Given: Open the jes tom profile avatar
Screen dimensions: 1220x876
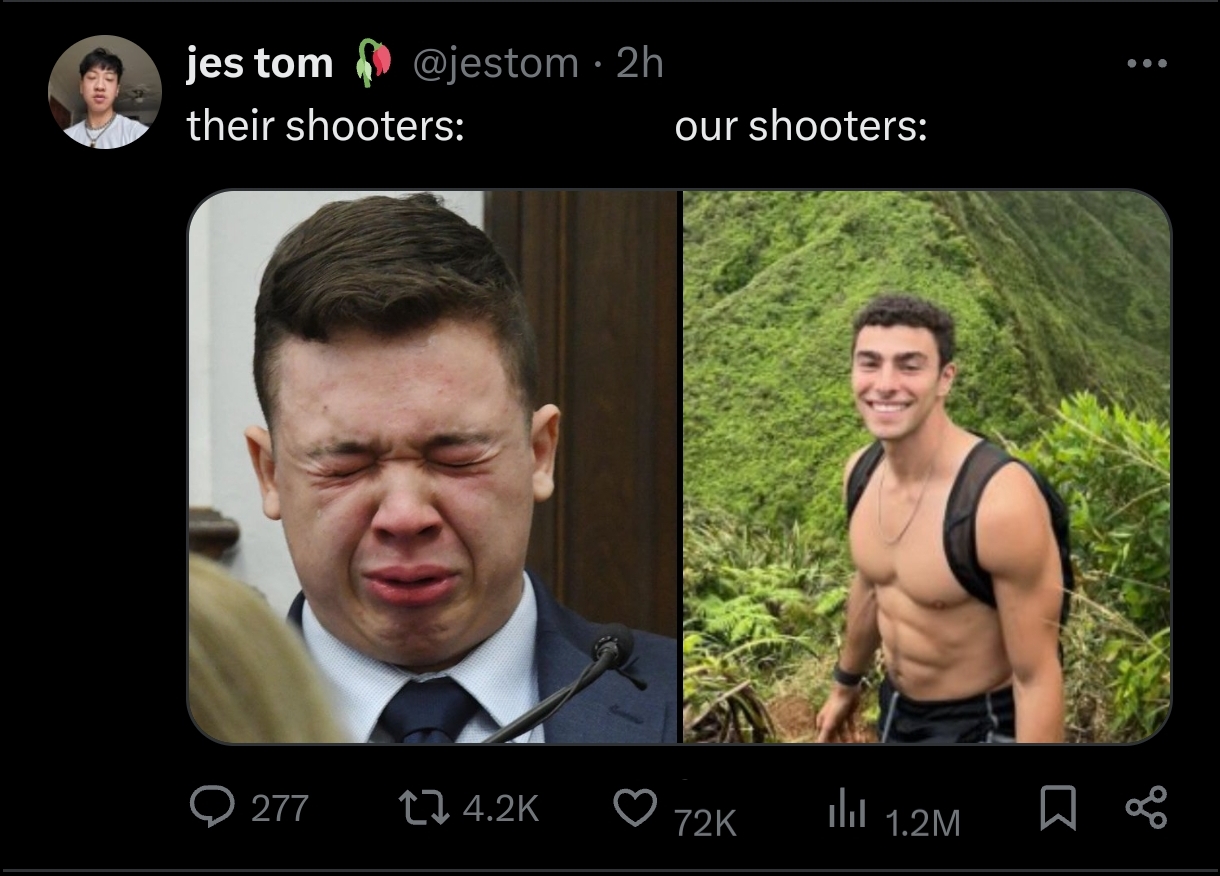Looking at the screenshot, I should [x=105, y=92].
